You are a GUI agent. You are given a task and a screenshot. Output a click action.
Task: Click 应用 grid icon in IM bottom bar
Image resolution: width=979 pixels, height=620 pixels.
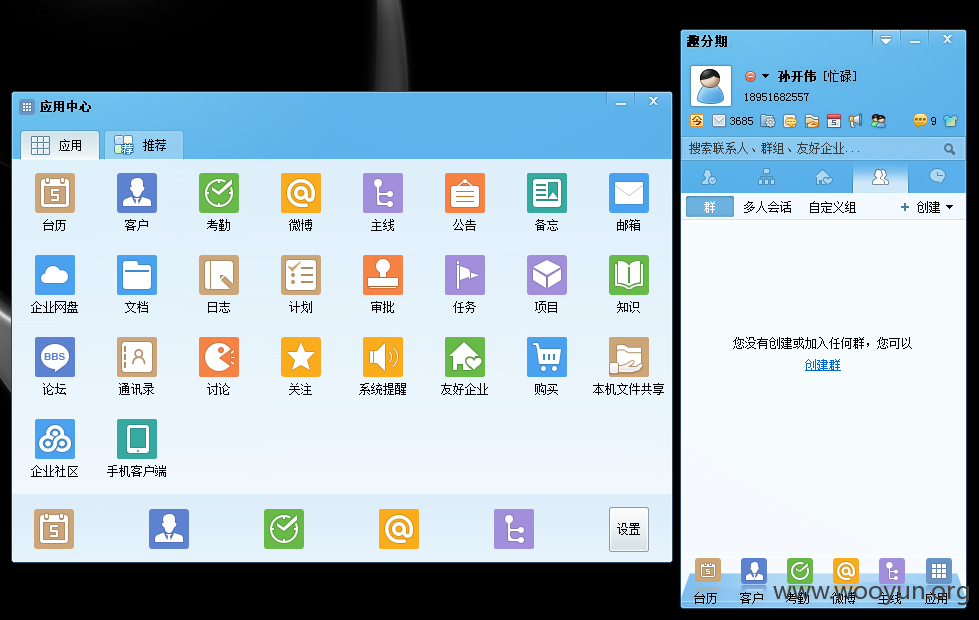coord(938,571)
